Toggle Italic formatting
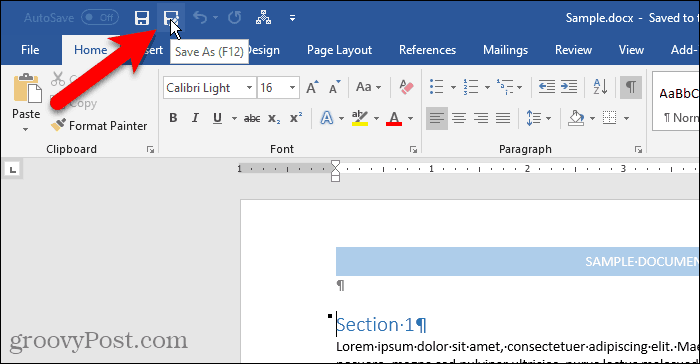This screenshot has width=700, height=364. point(195,118)
